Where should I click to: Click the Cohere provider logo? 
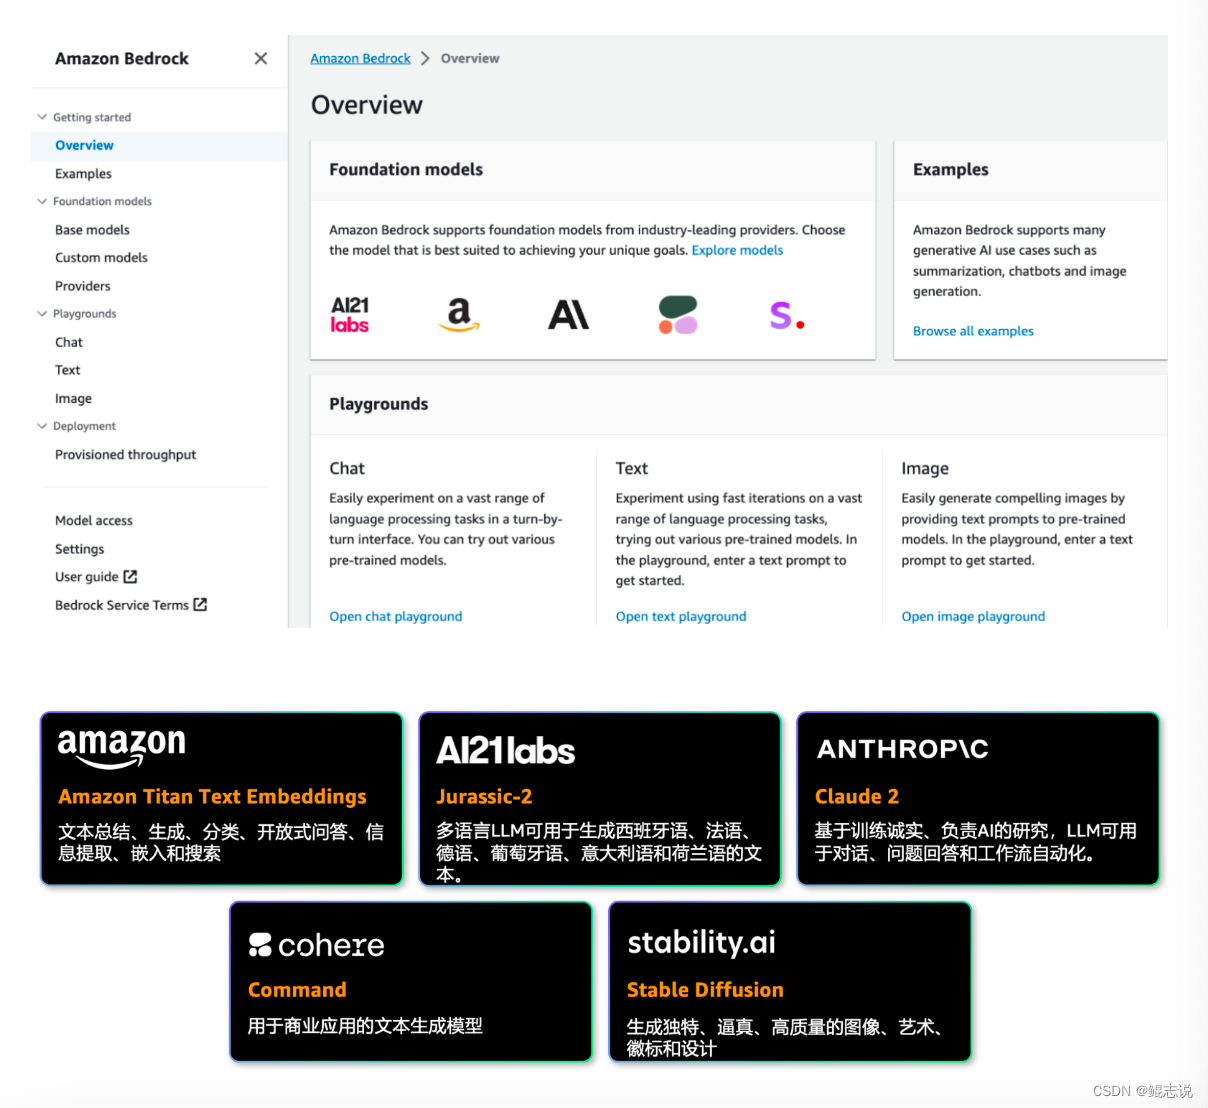click(x=678, y=315)
